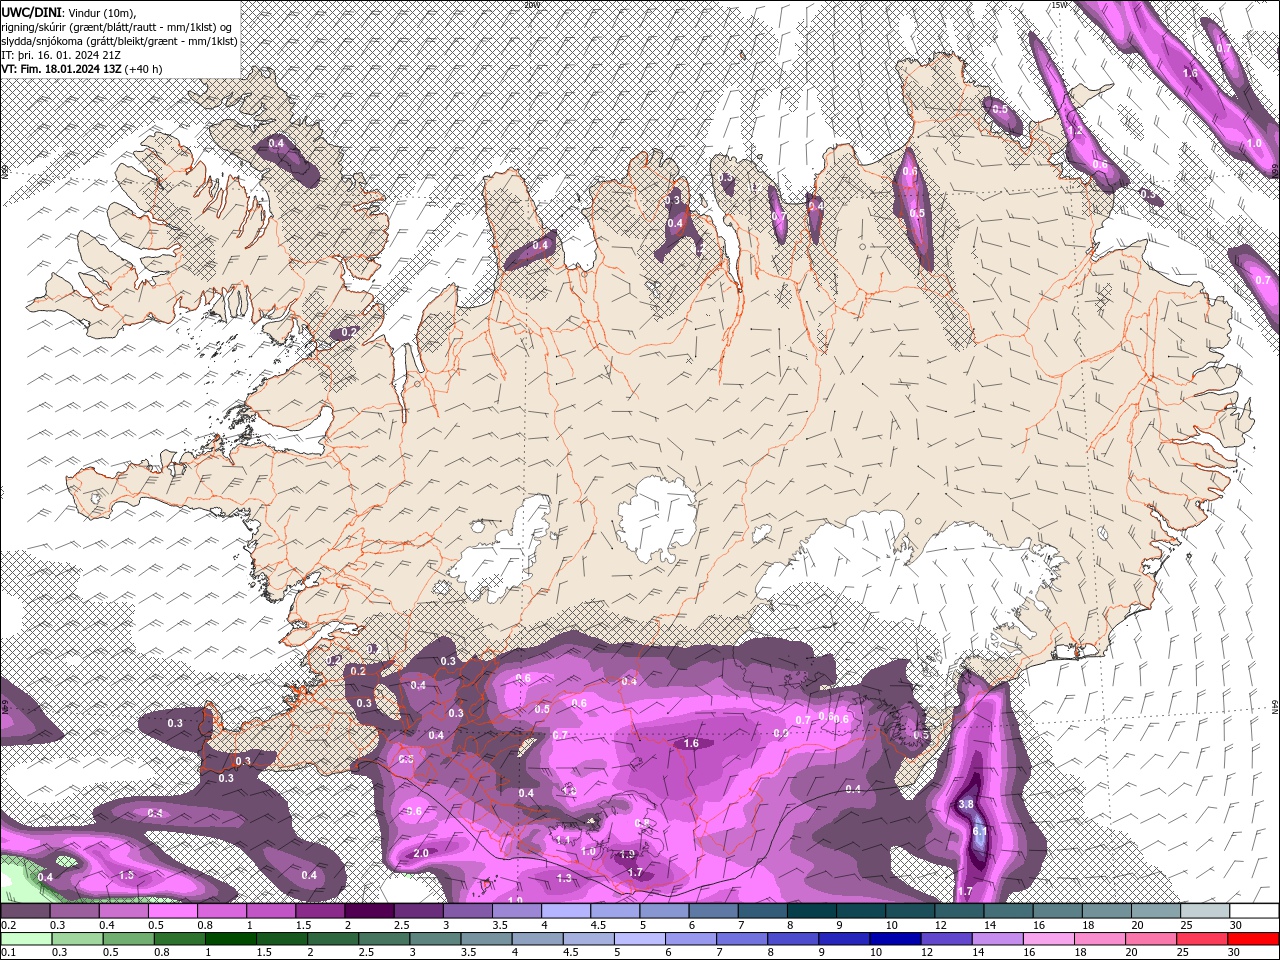The image size is (1280, 960).
Task: Pick upper legend swatch between 25 and 30
Action: (1206, 911)
